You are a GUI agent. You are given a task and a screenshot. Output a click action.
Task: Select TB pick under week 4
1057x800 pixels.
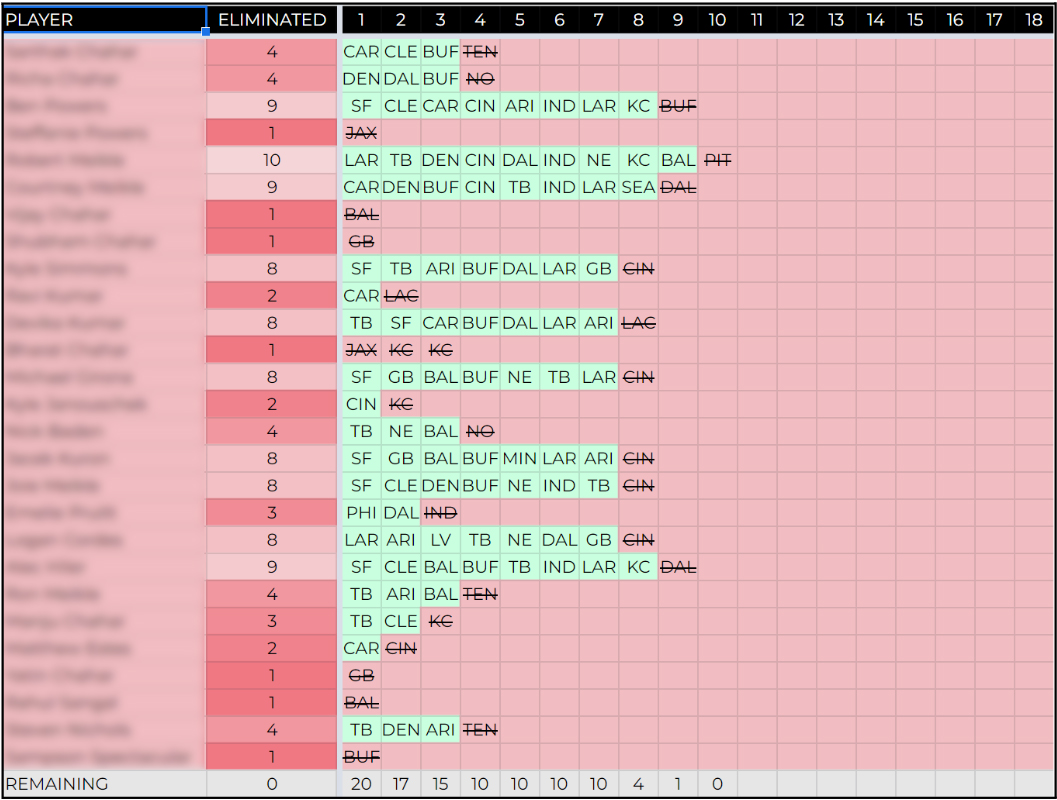(480, 540)
